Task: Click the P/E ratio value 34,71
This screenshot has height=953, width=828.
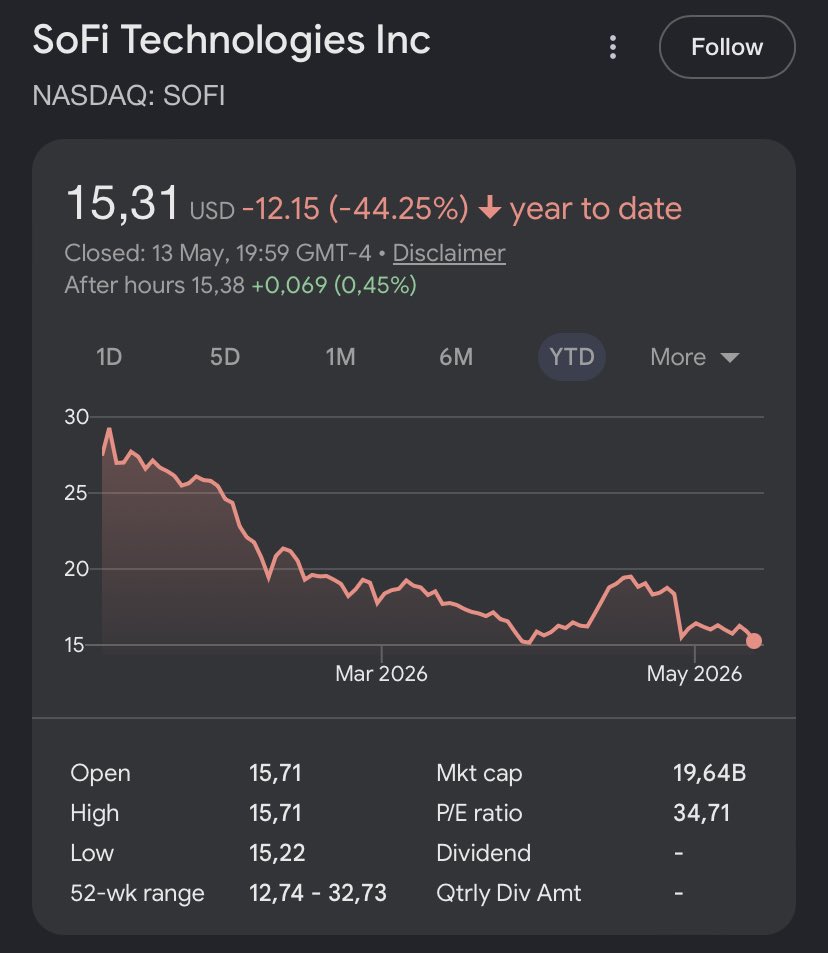Action: pos(702,813)
